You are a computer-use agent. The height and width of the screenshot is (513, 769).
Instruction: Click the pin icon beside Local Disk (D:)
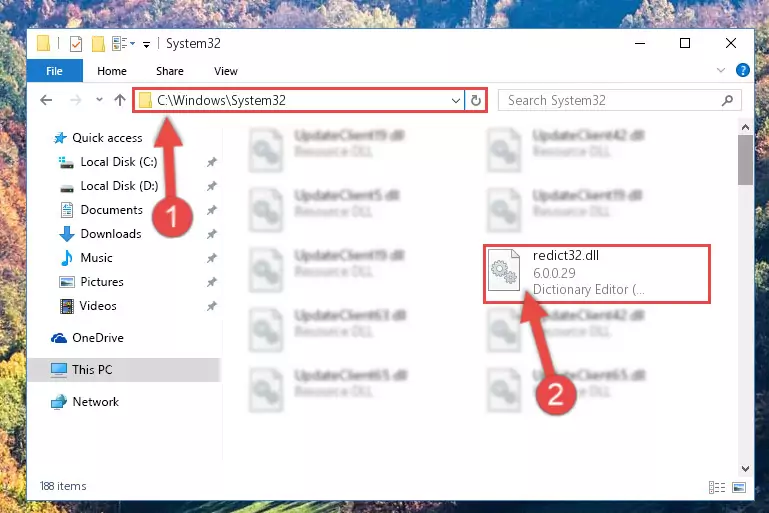211,186
